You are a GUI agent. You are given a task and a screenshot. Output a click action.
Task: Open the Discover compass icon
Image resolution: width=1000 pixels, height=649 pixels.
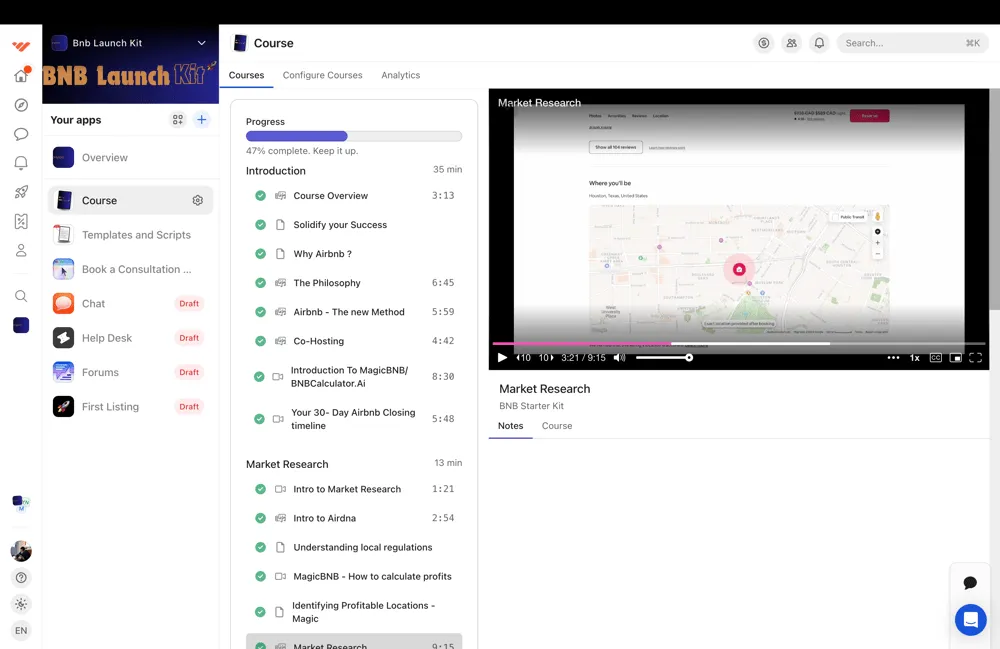[21, 105]
